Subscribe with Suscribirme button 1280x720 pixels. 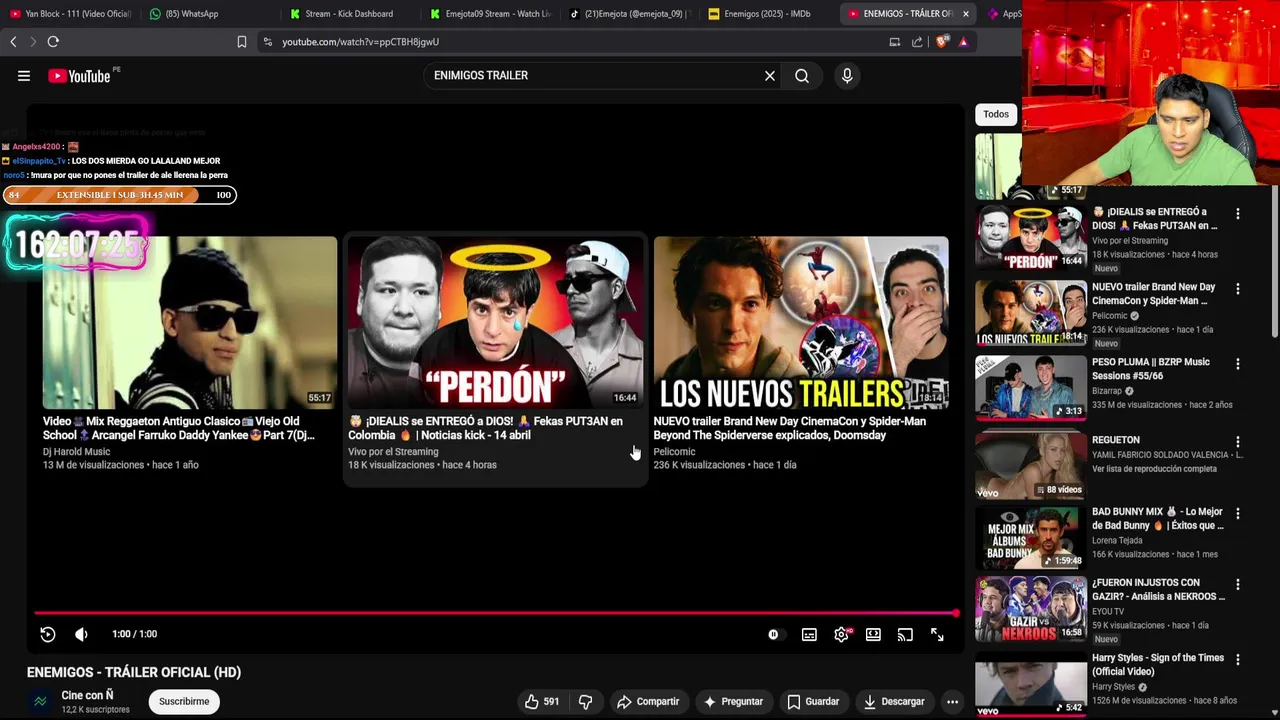tap(184, 702)
